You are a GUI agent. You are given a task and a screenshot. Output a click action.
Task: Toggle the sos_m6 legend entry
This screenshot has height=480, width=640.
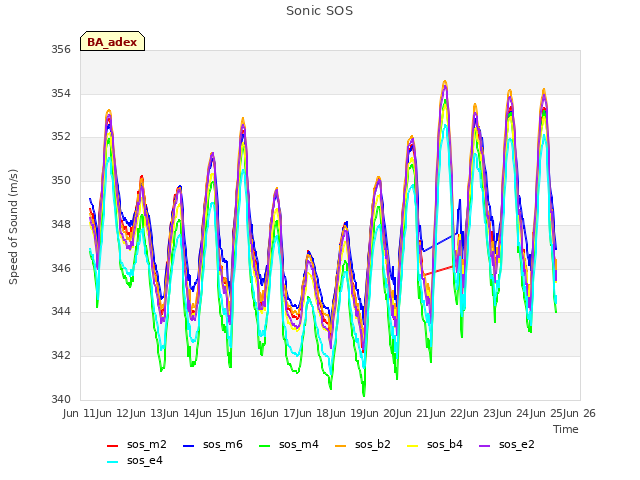[213, 444]
